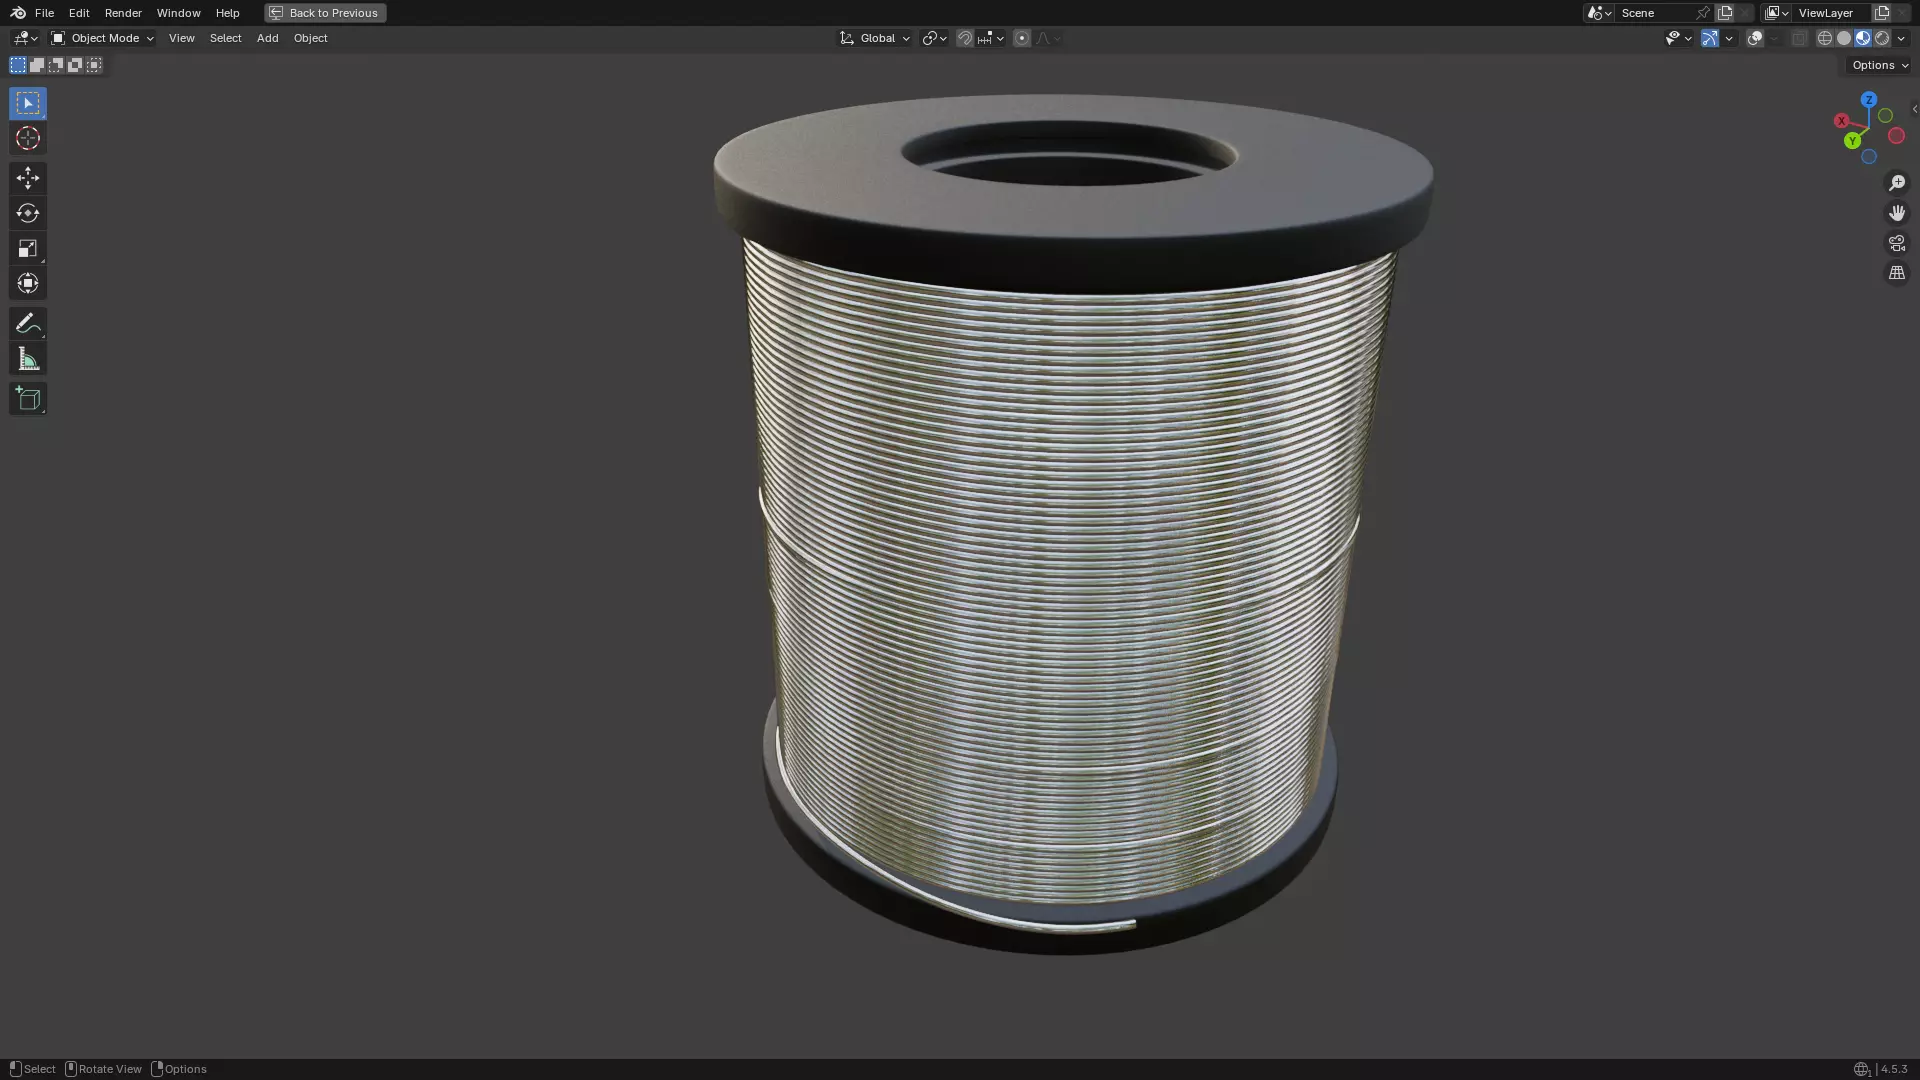The image size is (1920, 1080).
Task: Toggle X-Ray mode
Action: click(x=1799, y=38)
